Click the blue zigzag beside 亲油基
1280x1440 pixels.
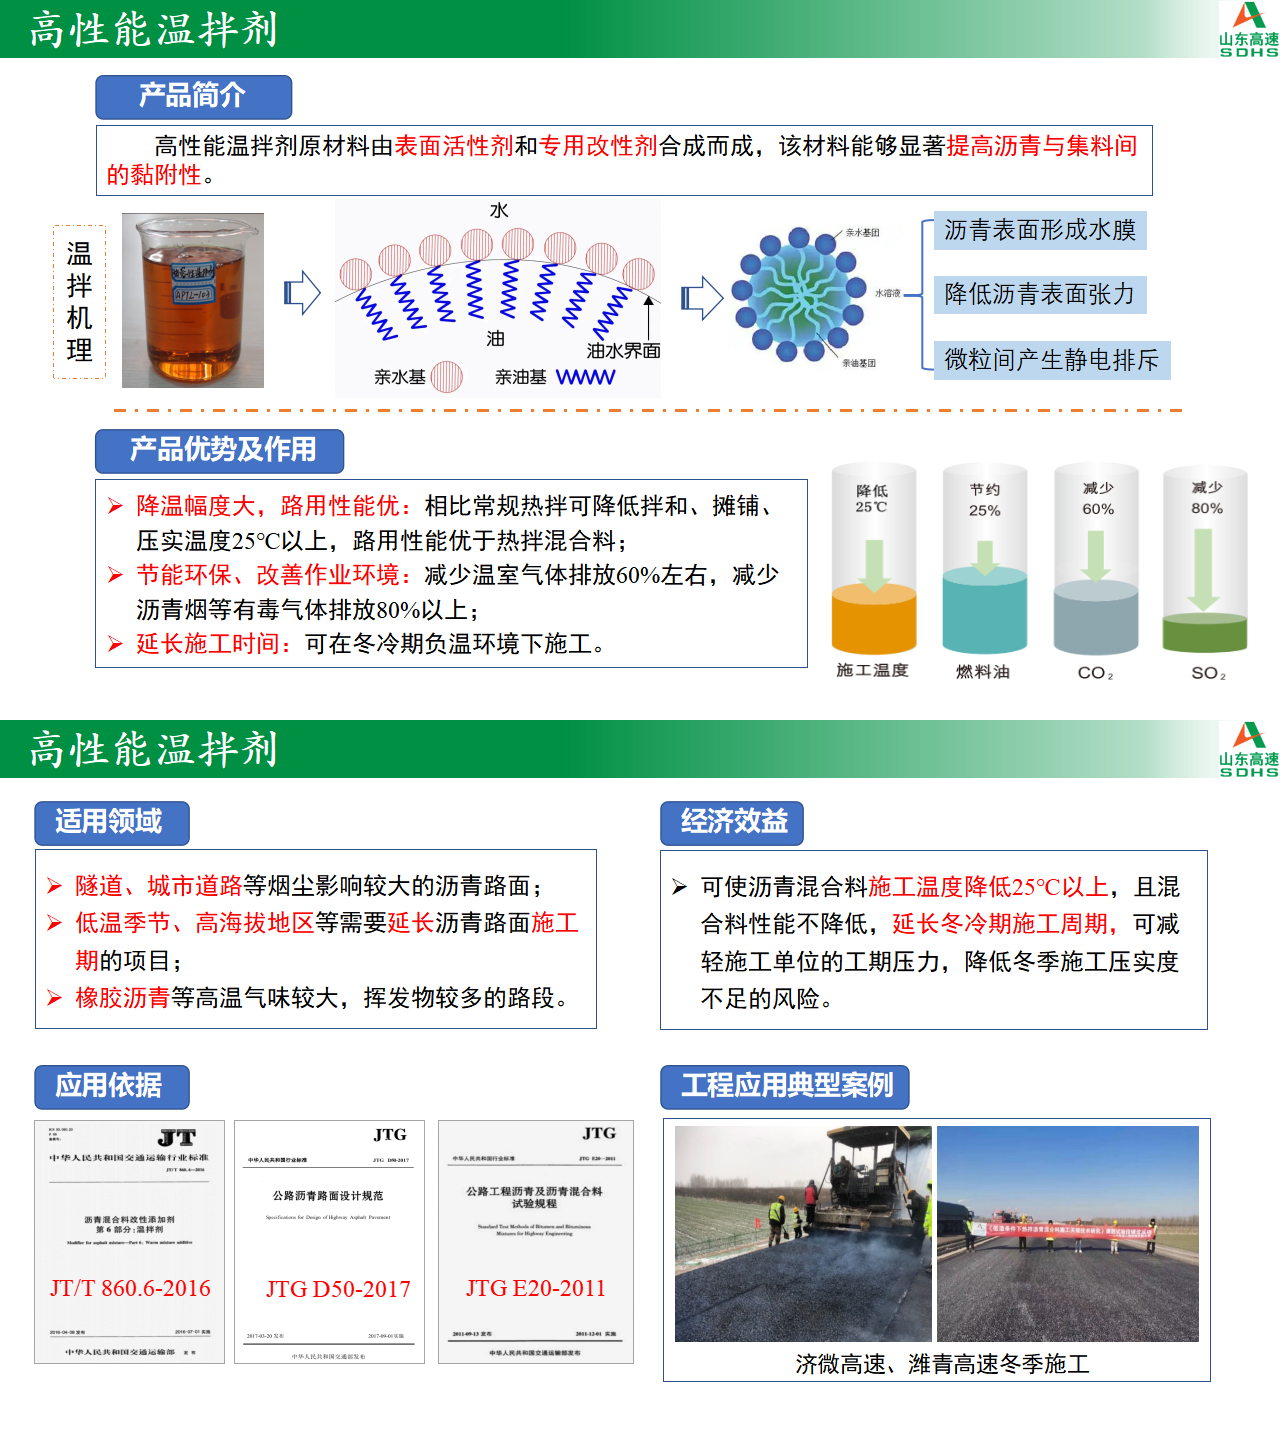tap(585, 377)
